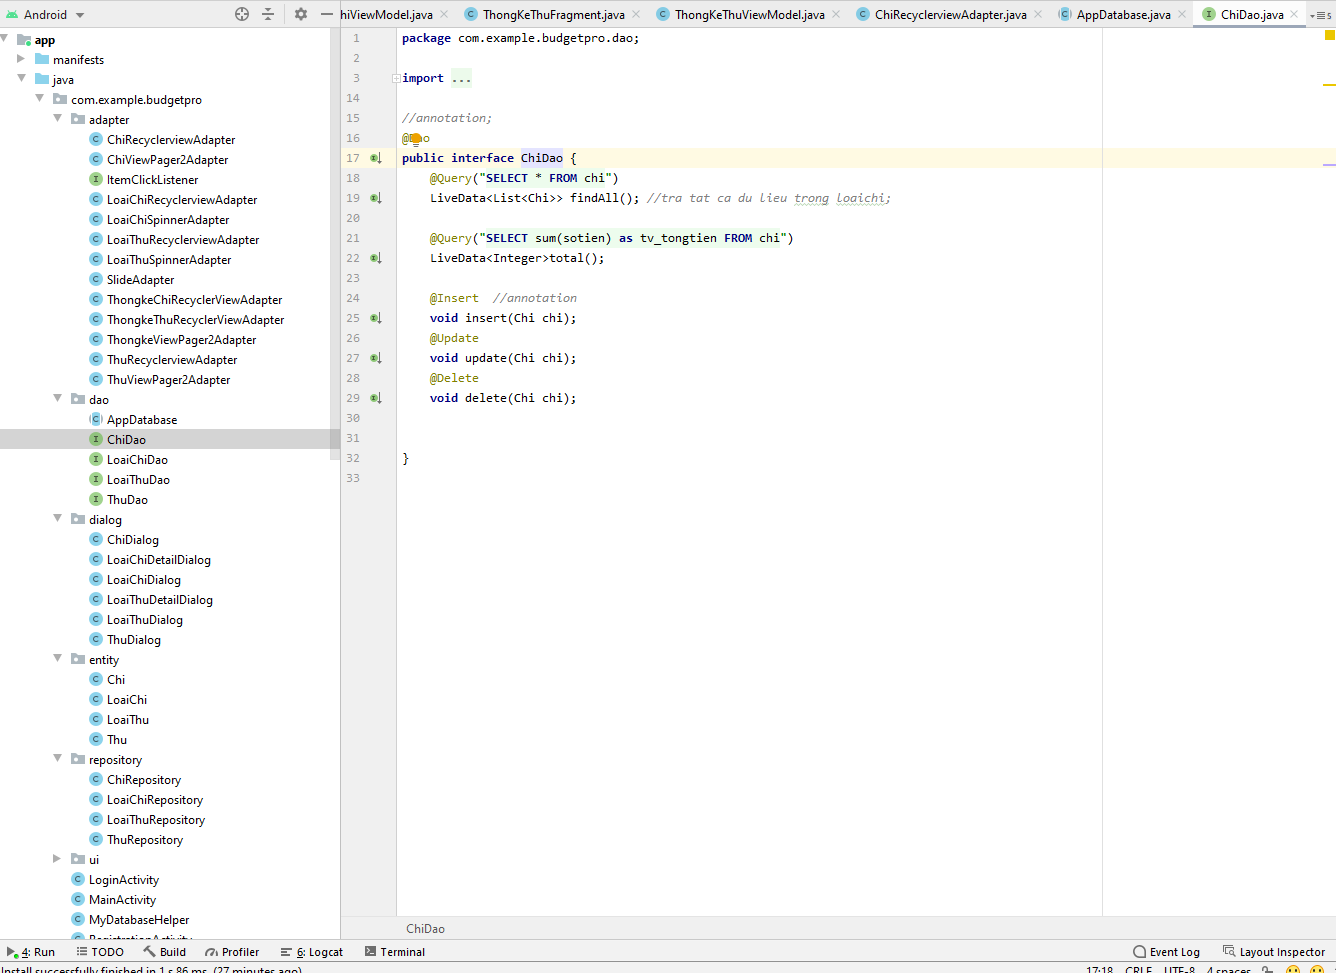
Task: Close the ThongKeThuFragment.java tab
Action: click(x=637, y=15)
